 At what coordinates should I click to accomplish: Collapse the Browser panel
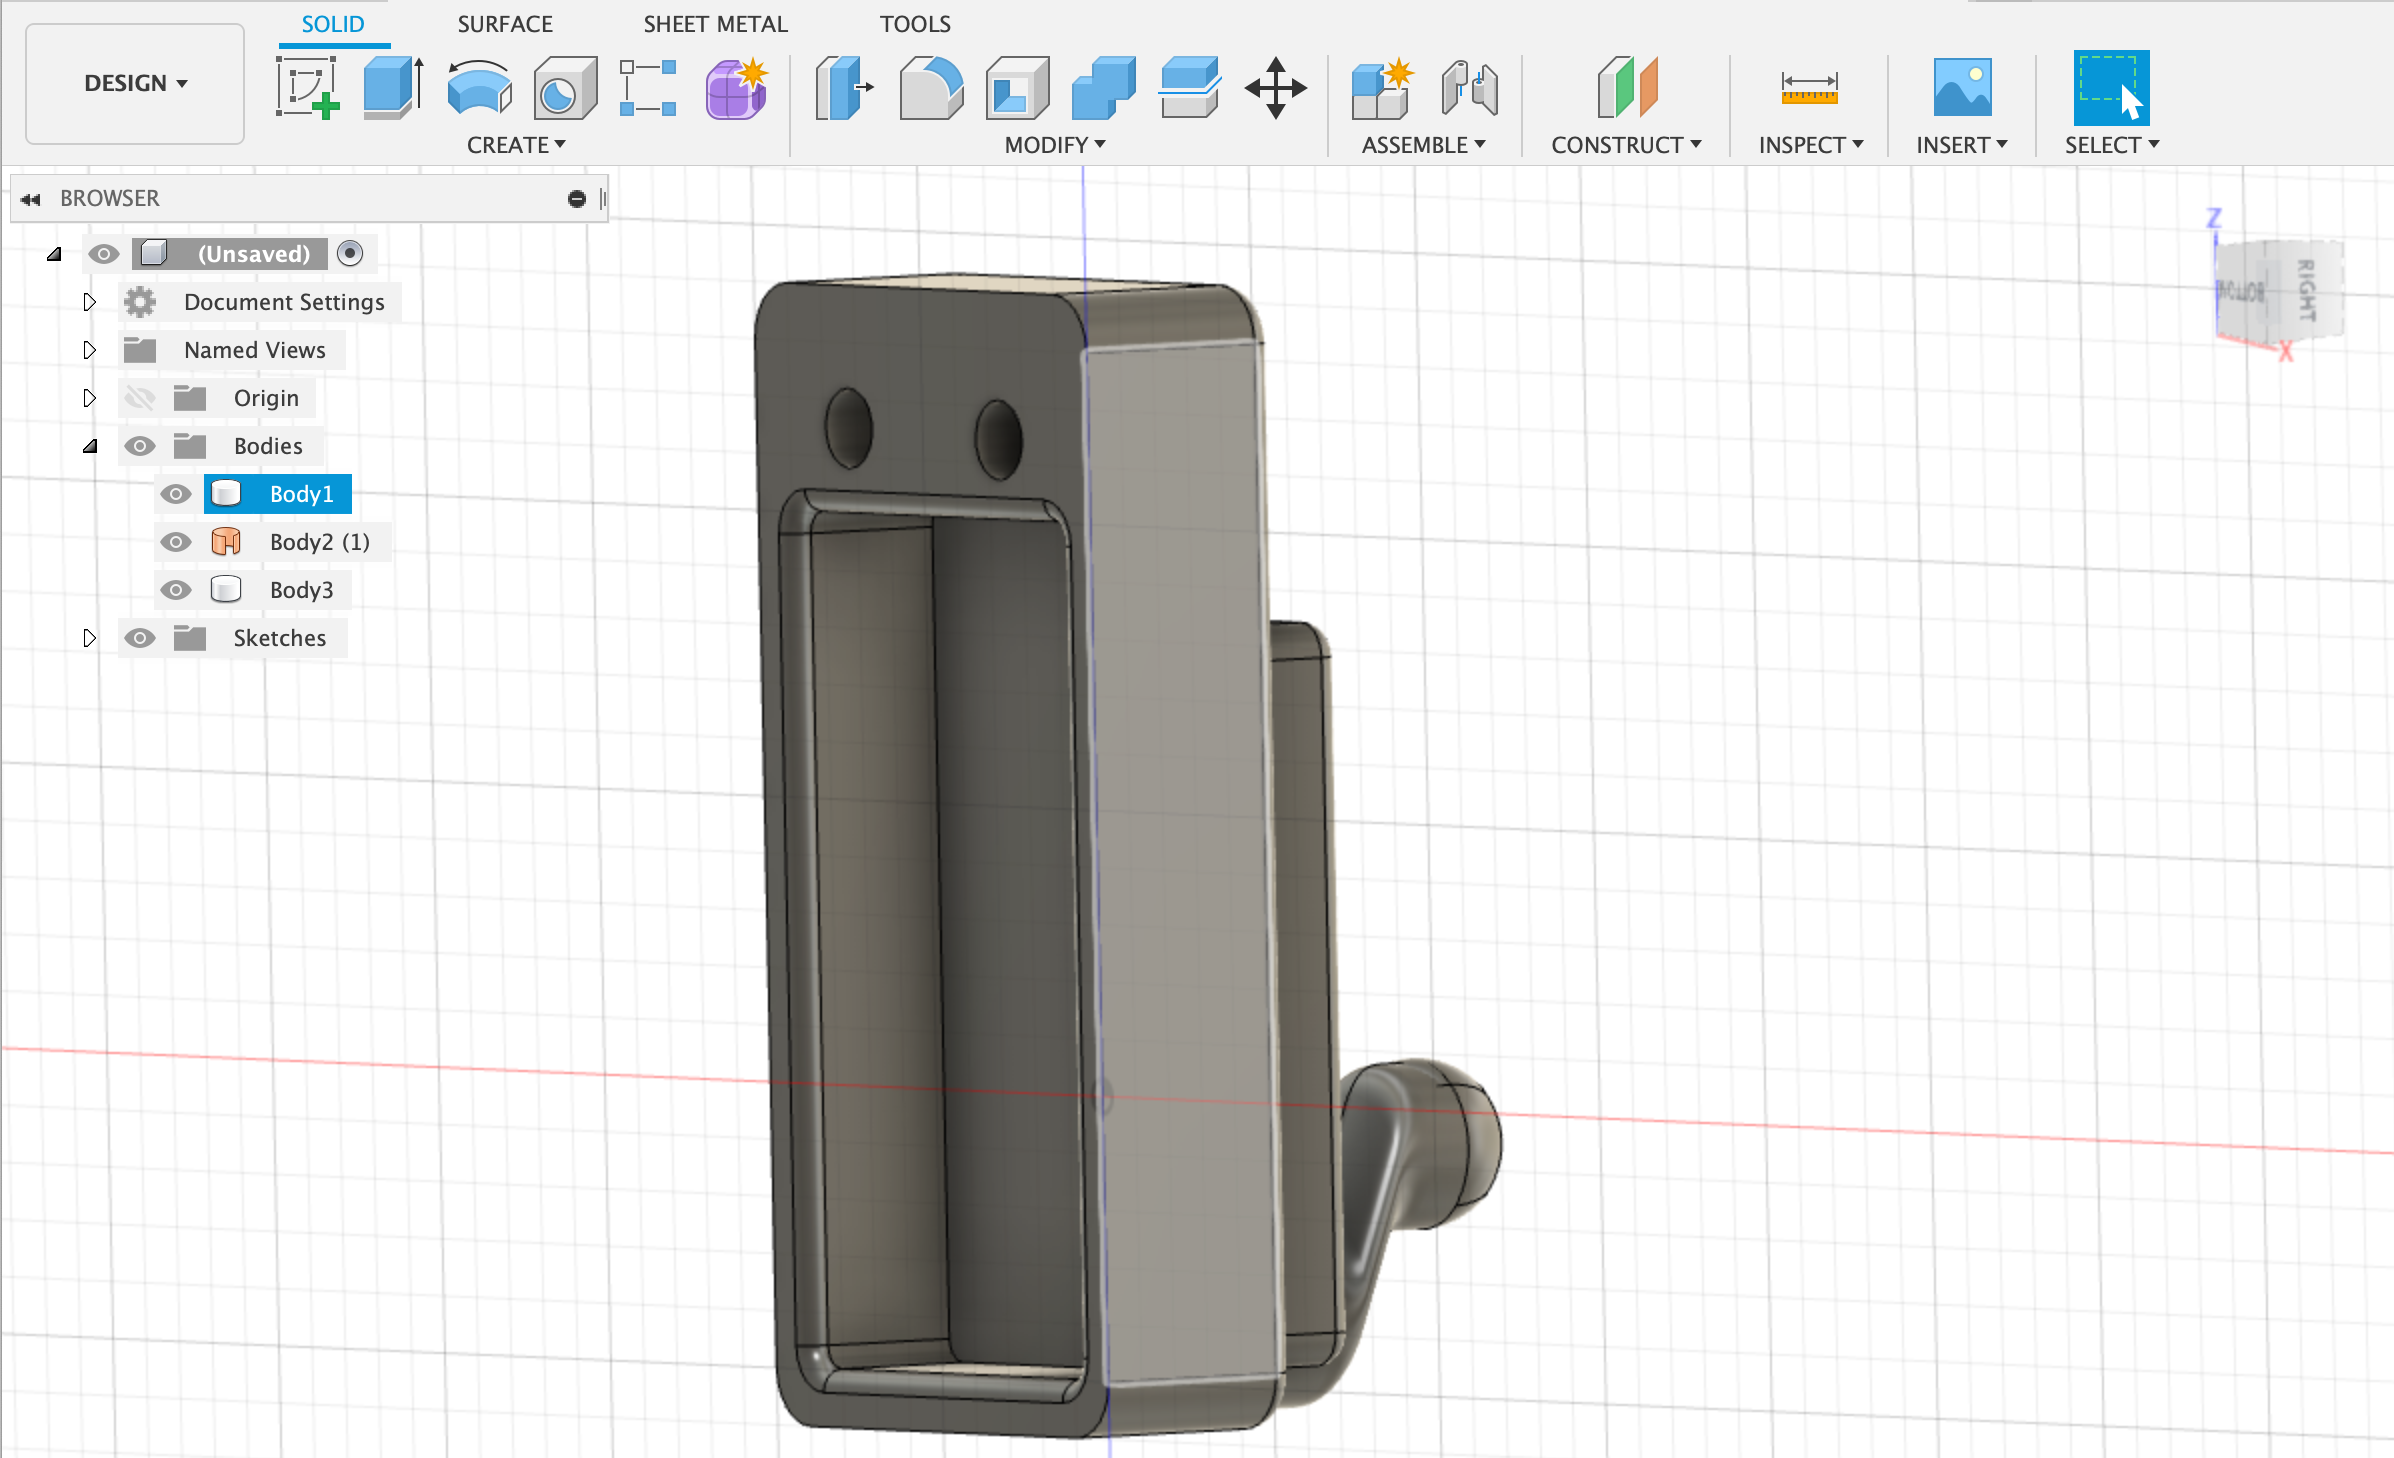coord(31,198)
